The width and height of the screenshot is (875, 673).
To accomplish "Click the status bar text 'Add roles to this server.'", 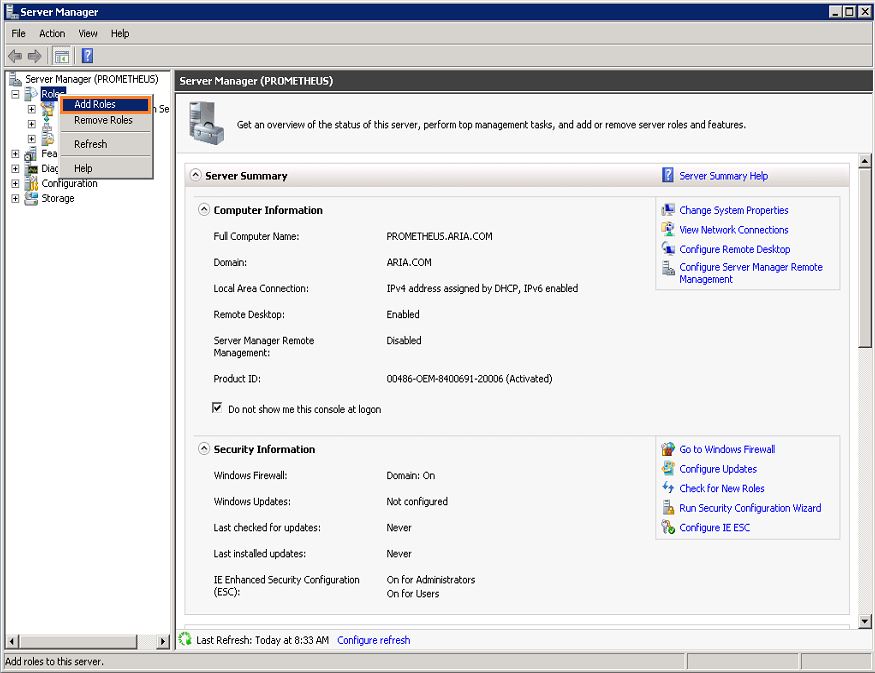I will 54,661.
